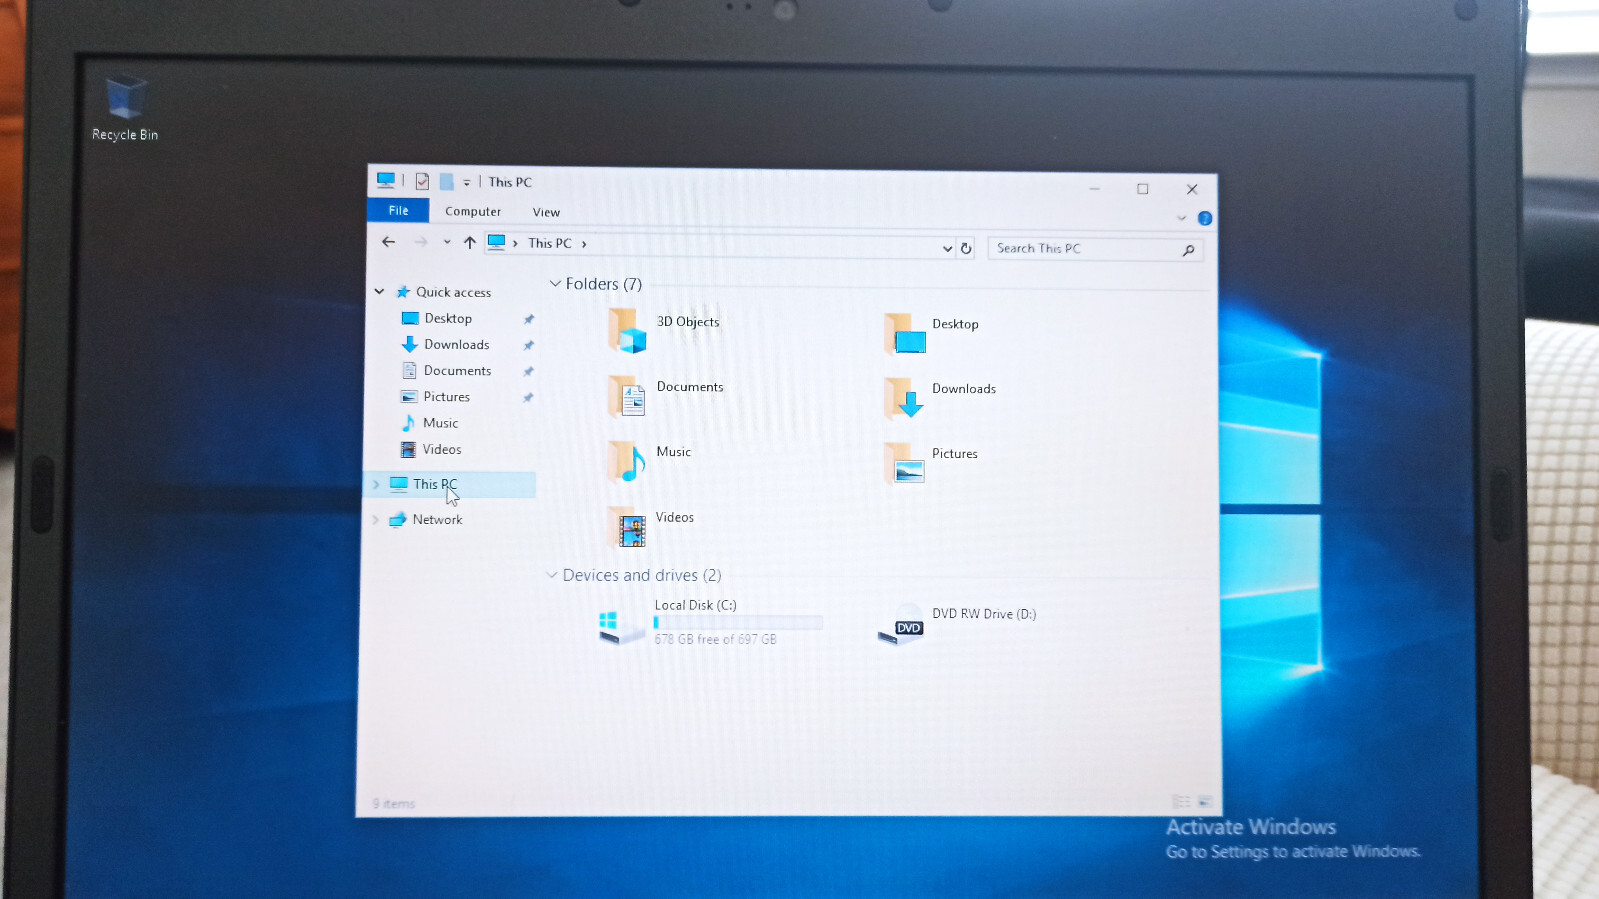
Task: Open the File ribbon tab
Action: tap(398, 210)
